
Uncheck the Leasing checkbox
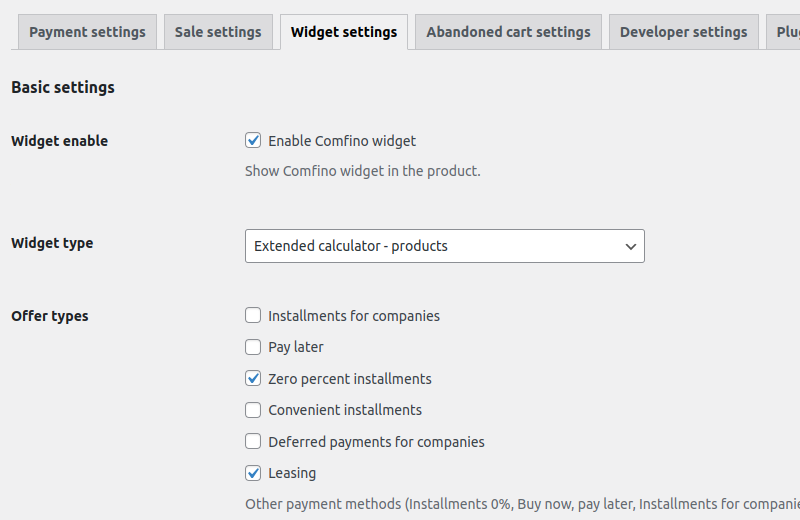tap(253, 473)
